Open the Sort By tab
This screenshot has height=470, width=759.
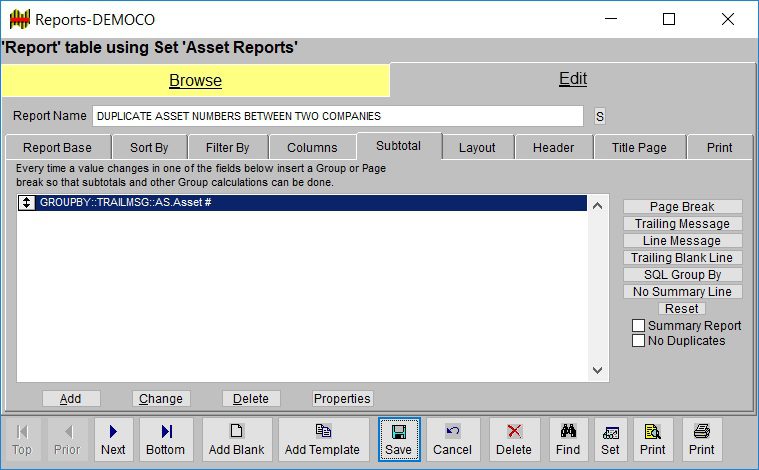pos(149,148)
